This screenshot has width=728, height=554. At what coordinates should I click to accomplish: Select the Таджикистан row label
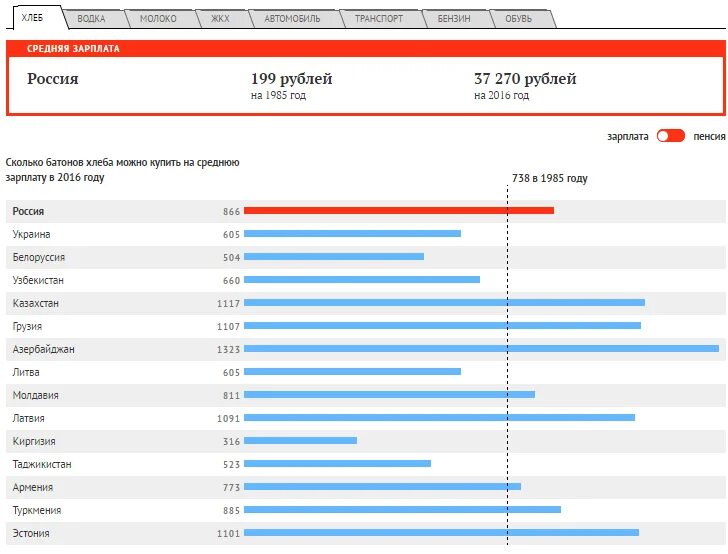click(x=42, y=464)
